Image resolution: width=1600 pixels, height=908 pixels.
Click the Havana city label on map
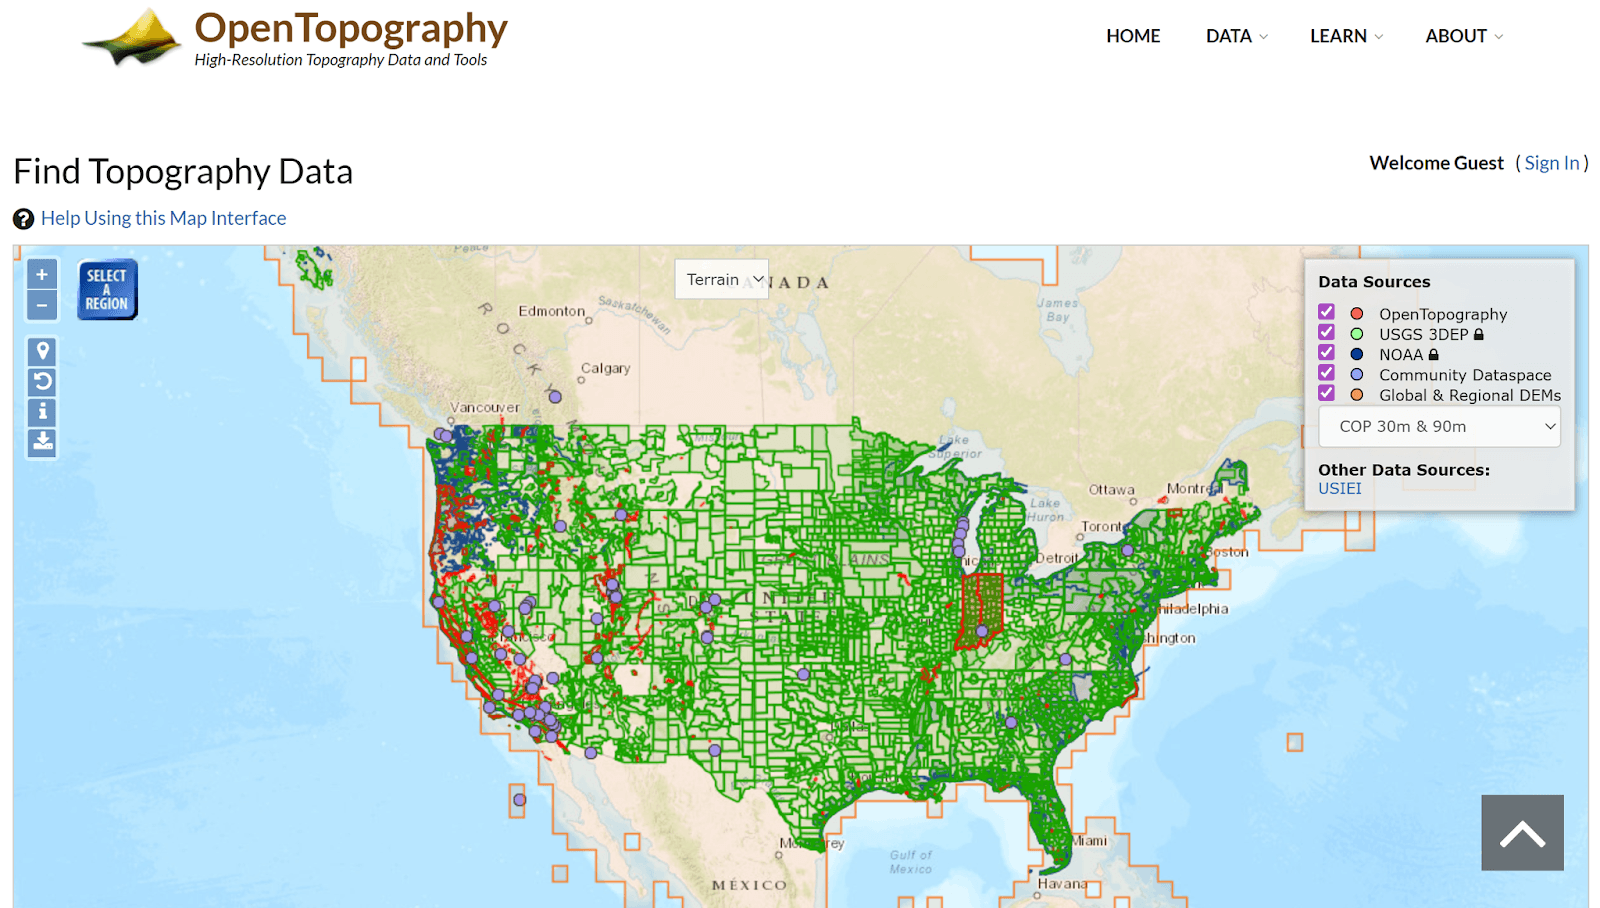pyautogui.click(x=1062, y=884)
